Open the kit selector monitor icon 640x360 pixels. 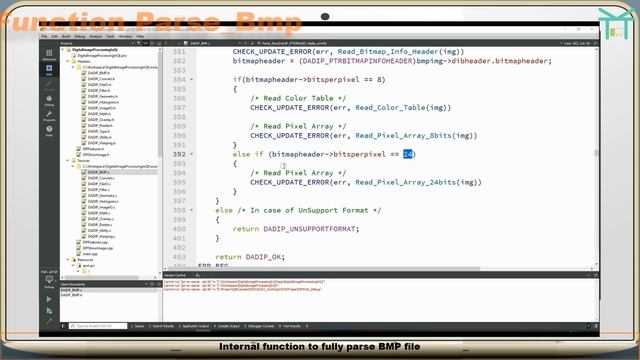[x=49, y=280]
